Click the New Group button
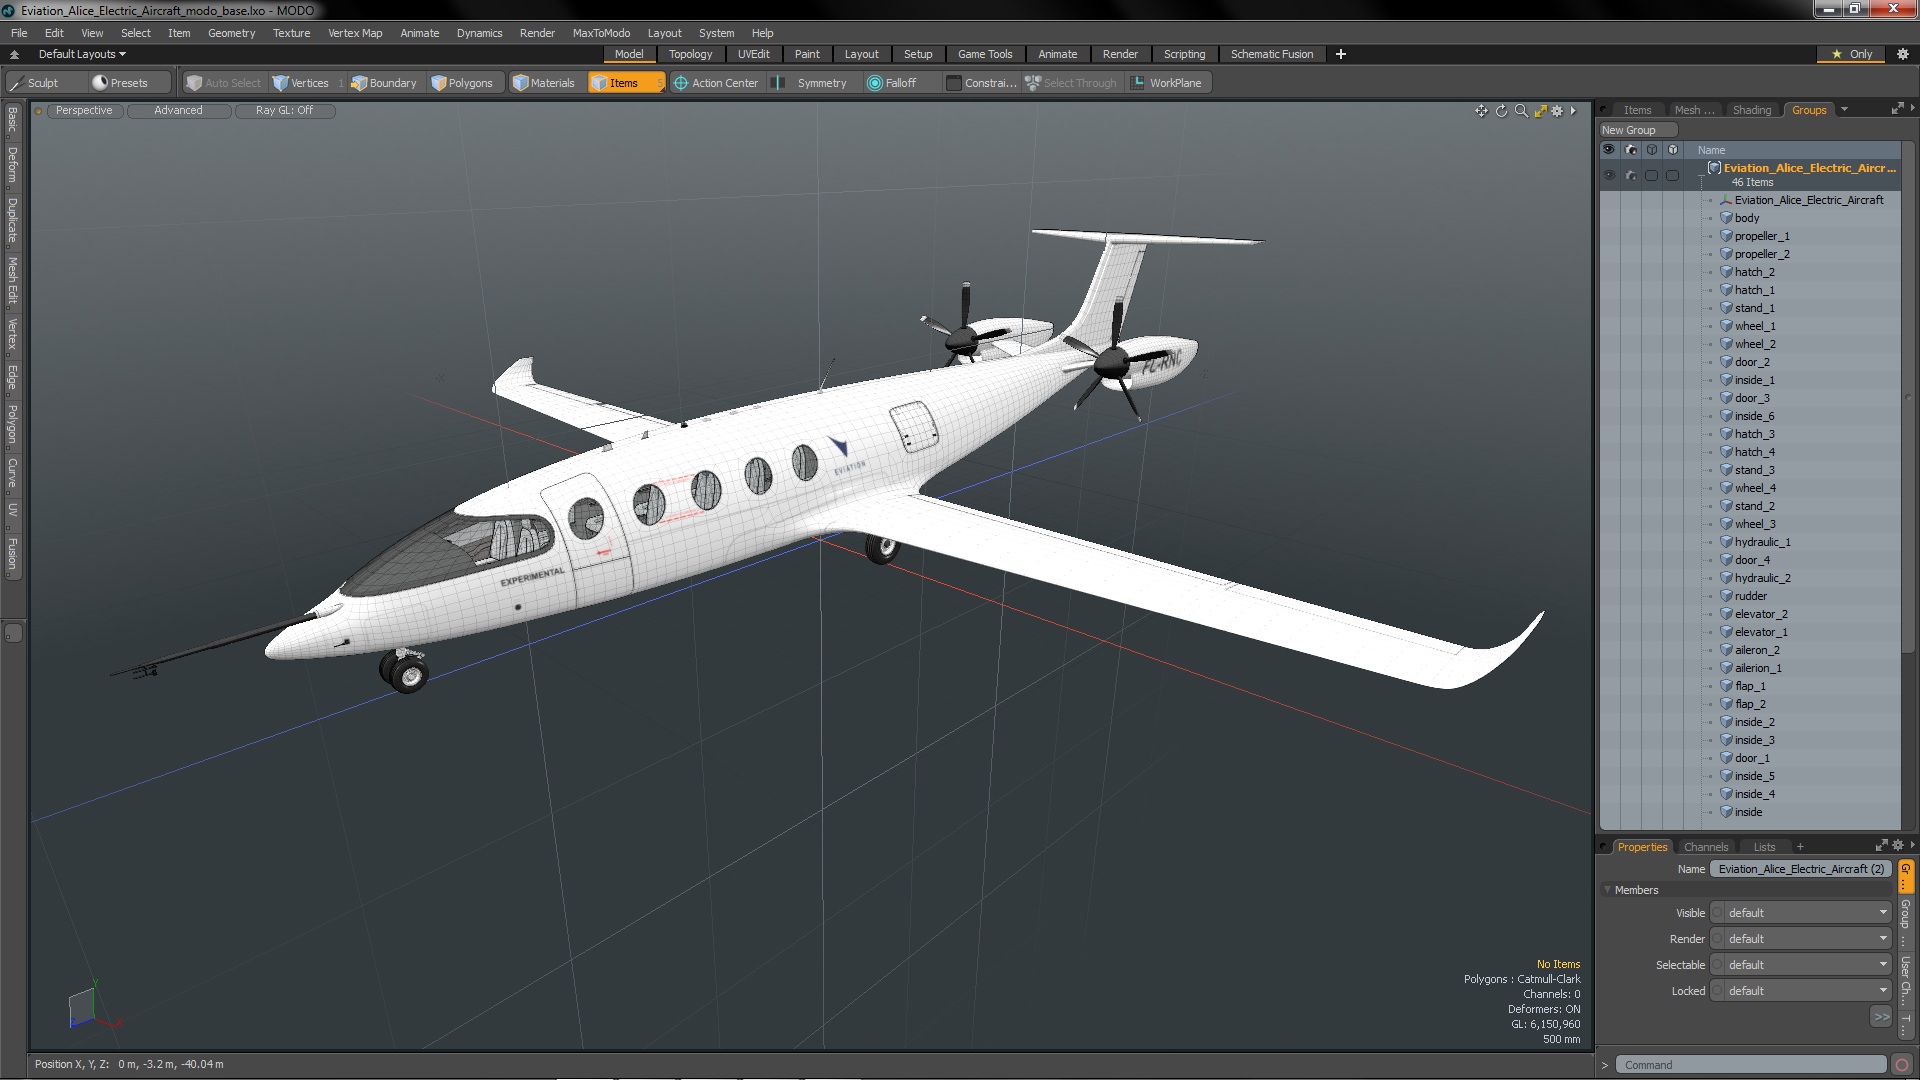 (x=1637, y=130)
